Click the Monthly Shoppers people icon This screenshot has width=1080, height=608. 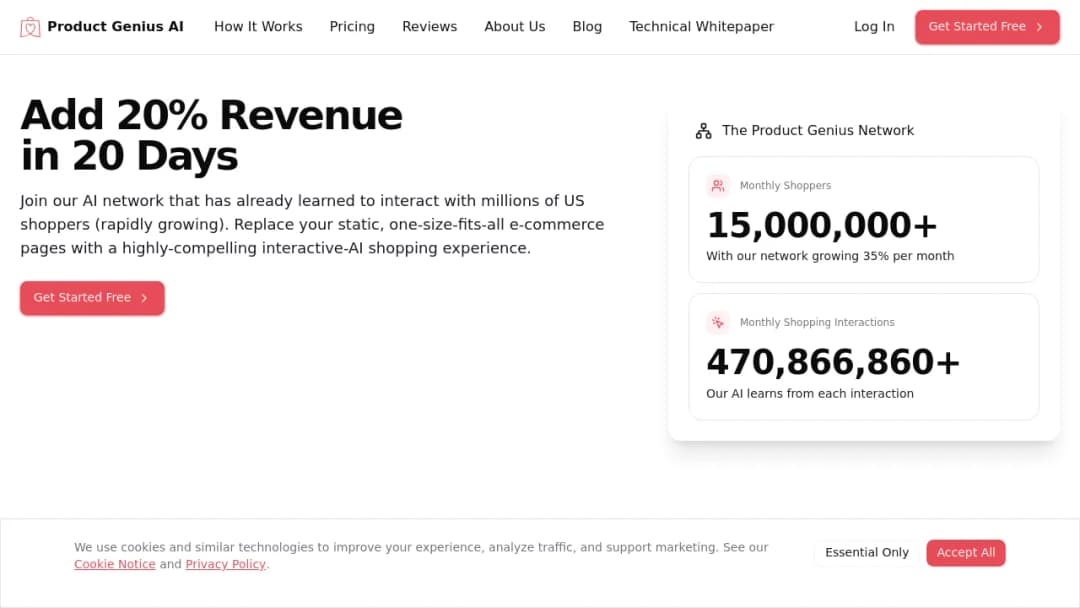pos(718,185)
